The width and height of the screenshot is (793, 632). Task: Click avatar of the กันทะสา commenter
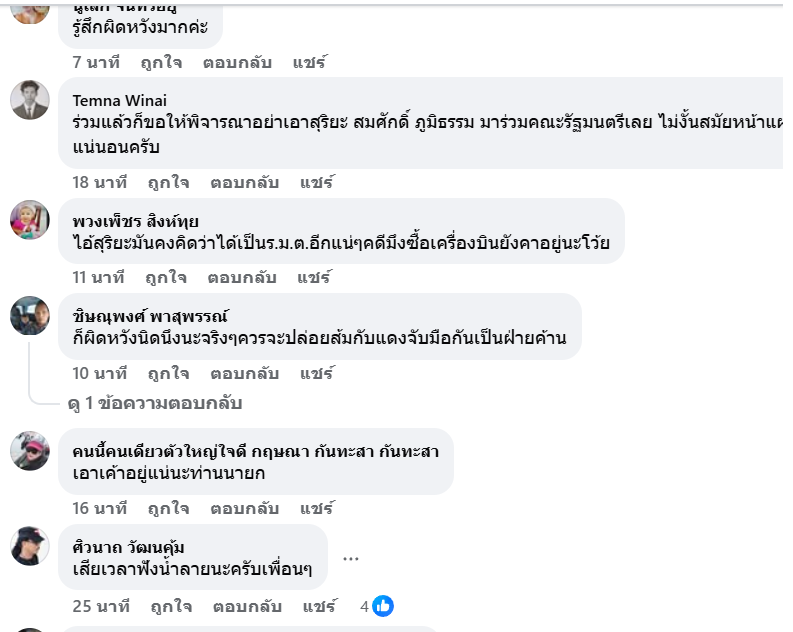tap(30, 450)
